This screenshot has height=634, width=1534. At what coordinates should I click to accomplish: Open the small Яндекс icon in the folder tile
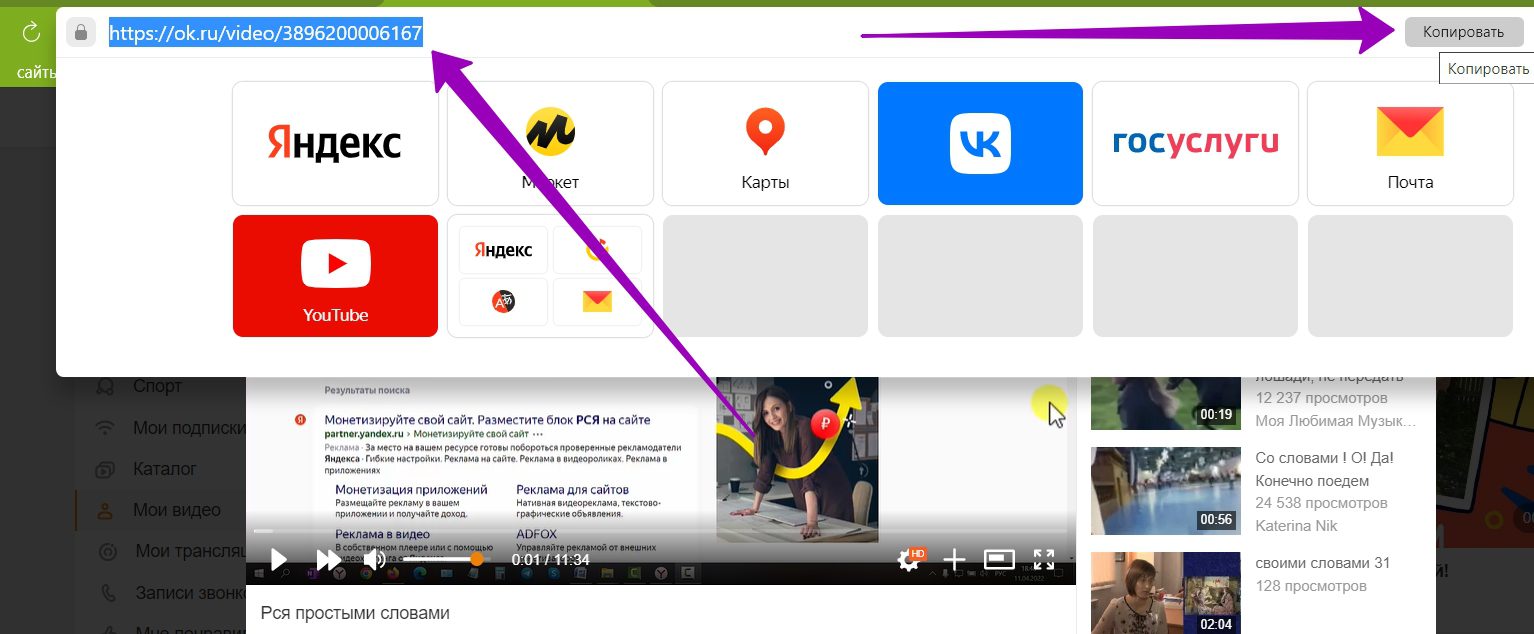(503, 250)
